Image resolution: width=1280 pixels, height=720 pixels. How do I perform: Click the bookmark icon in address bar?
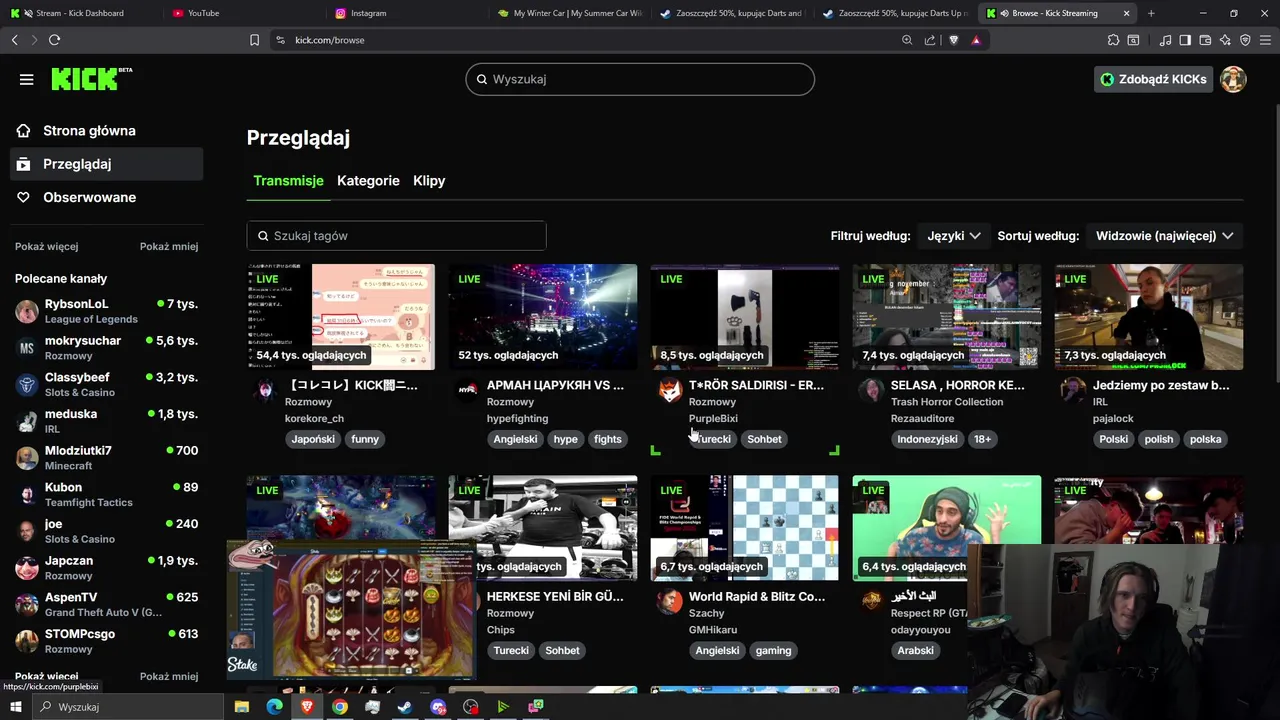254,40
